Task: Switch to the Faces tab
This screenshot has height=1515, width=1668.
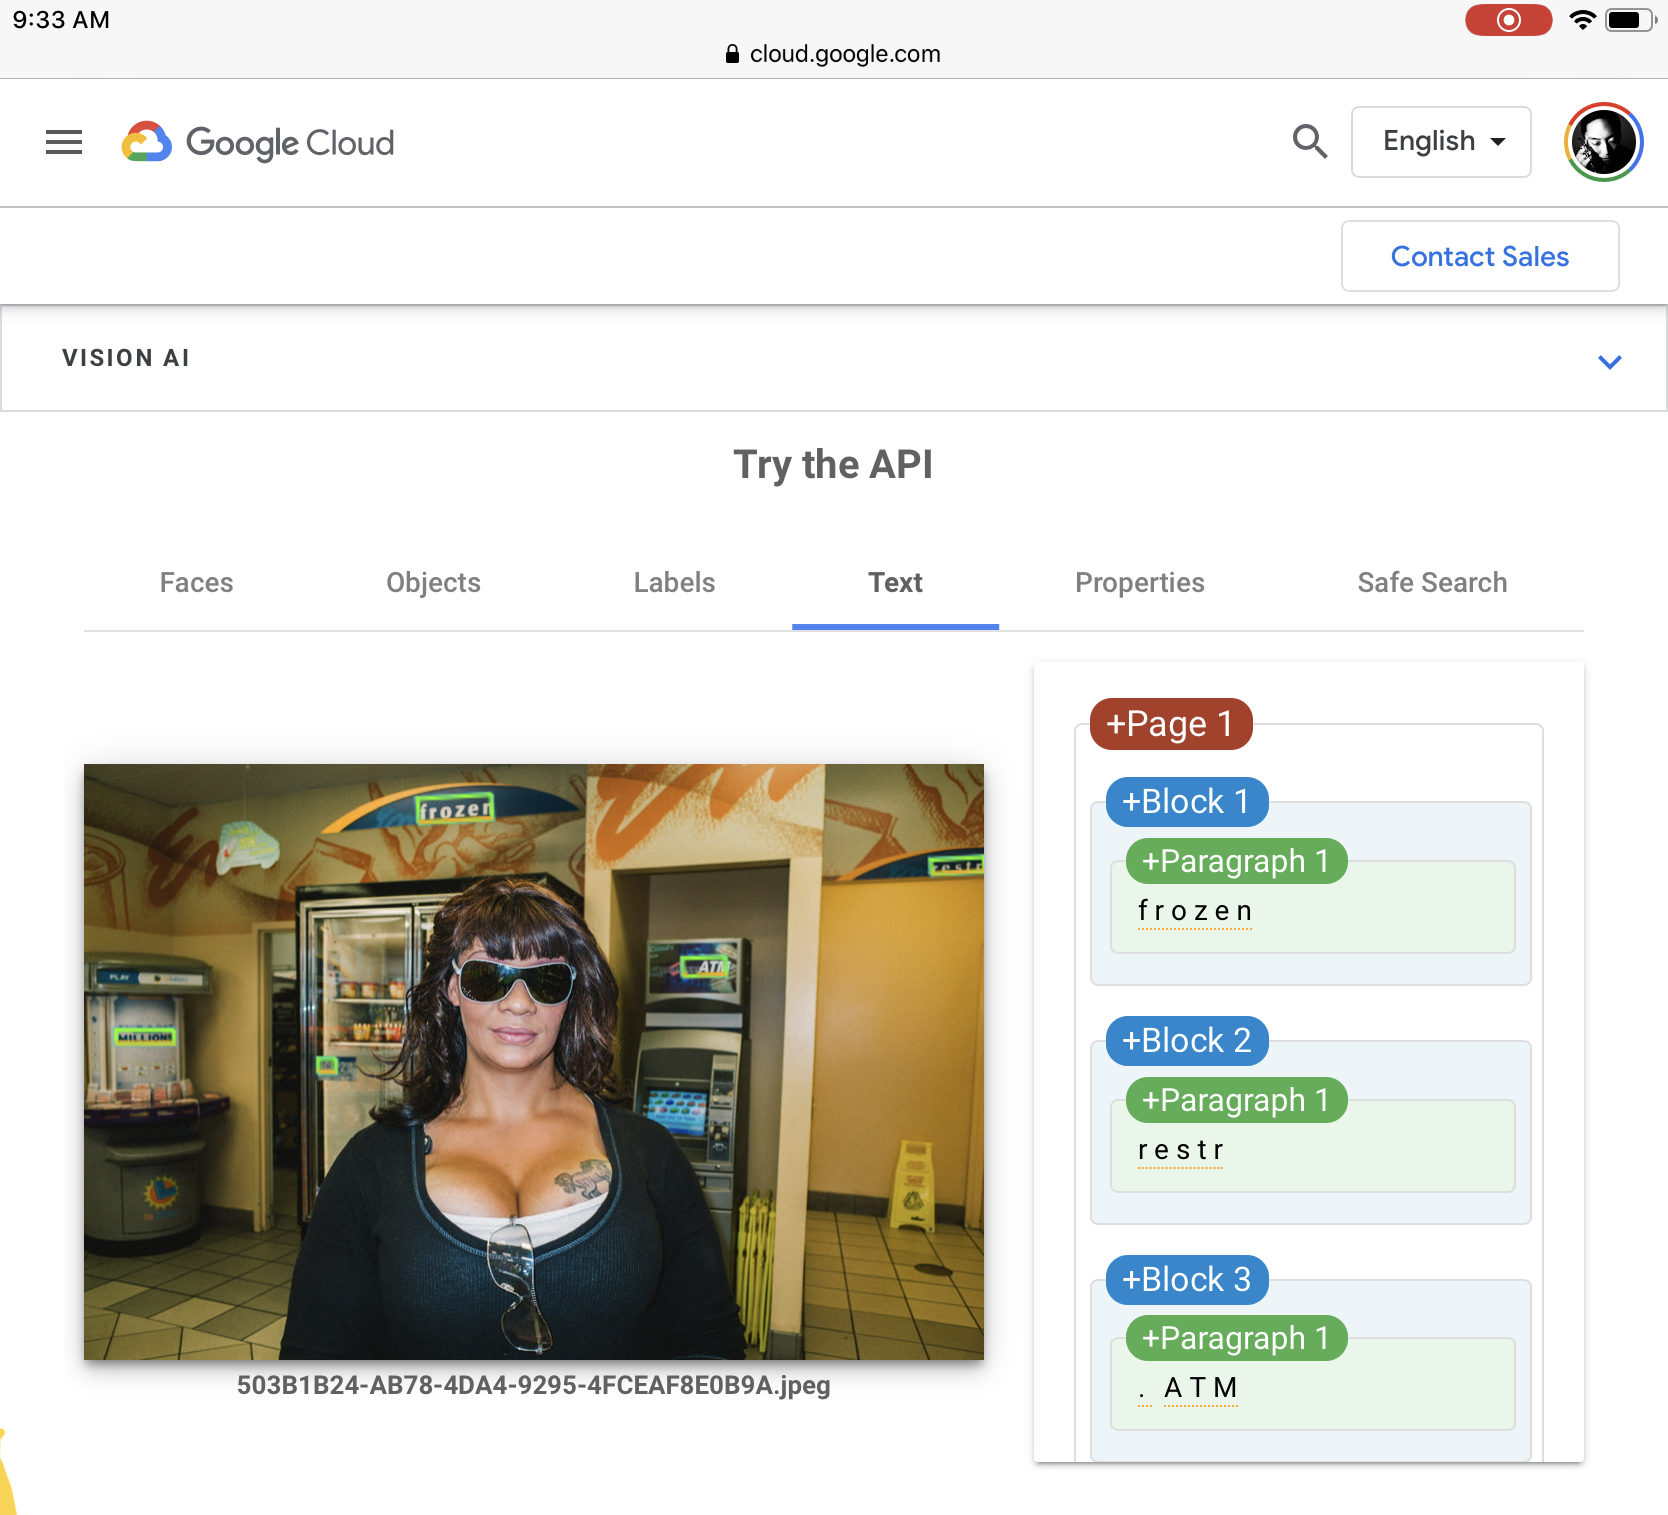Action: pos(196,583)
